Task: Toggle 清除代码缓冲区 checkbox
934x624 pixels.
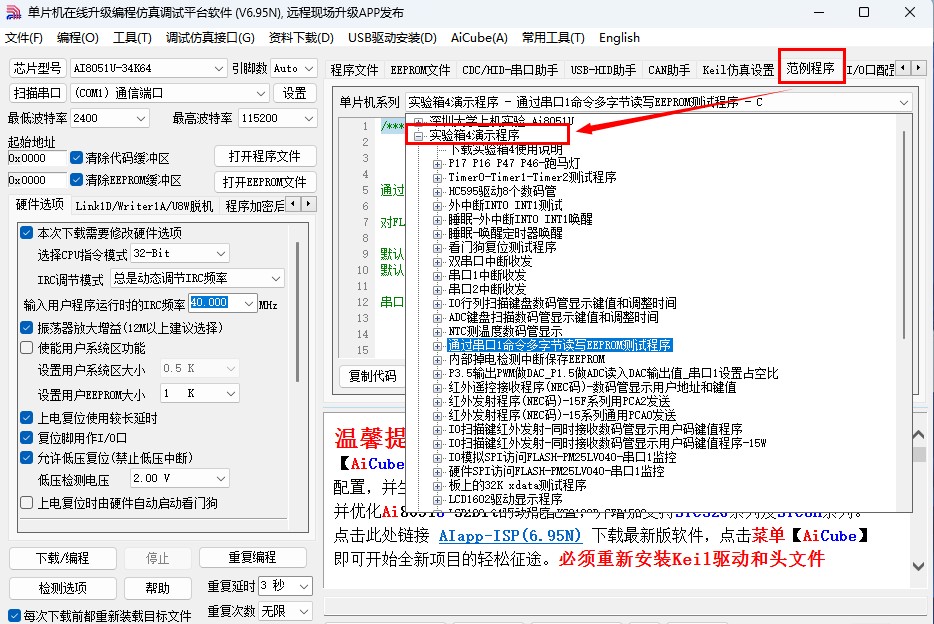Action: tap(76, 158)
